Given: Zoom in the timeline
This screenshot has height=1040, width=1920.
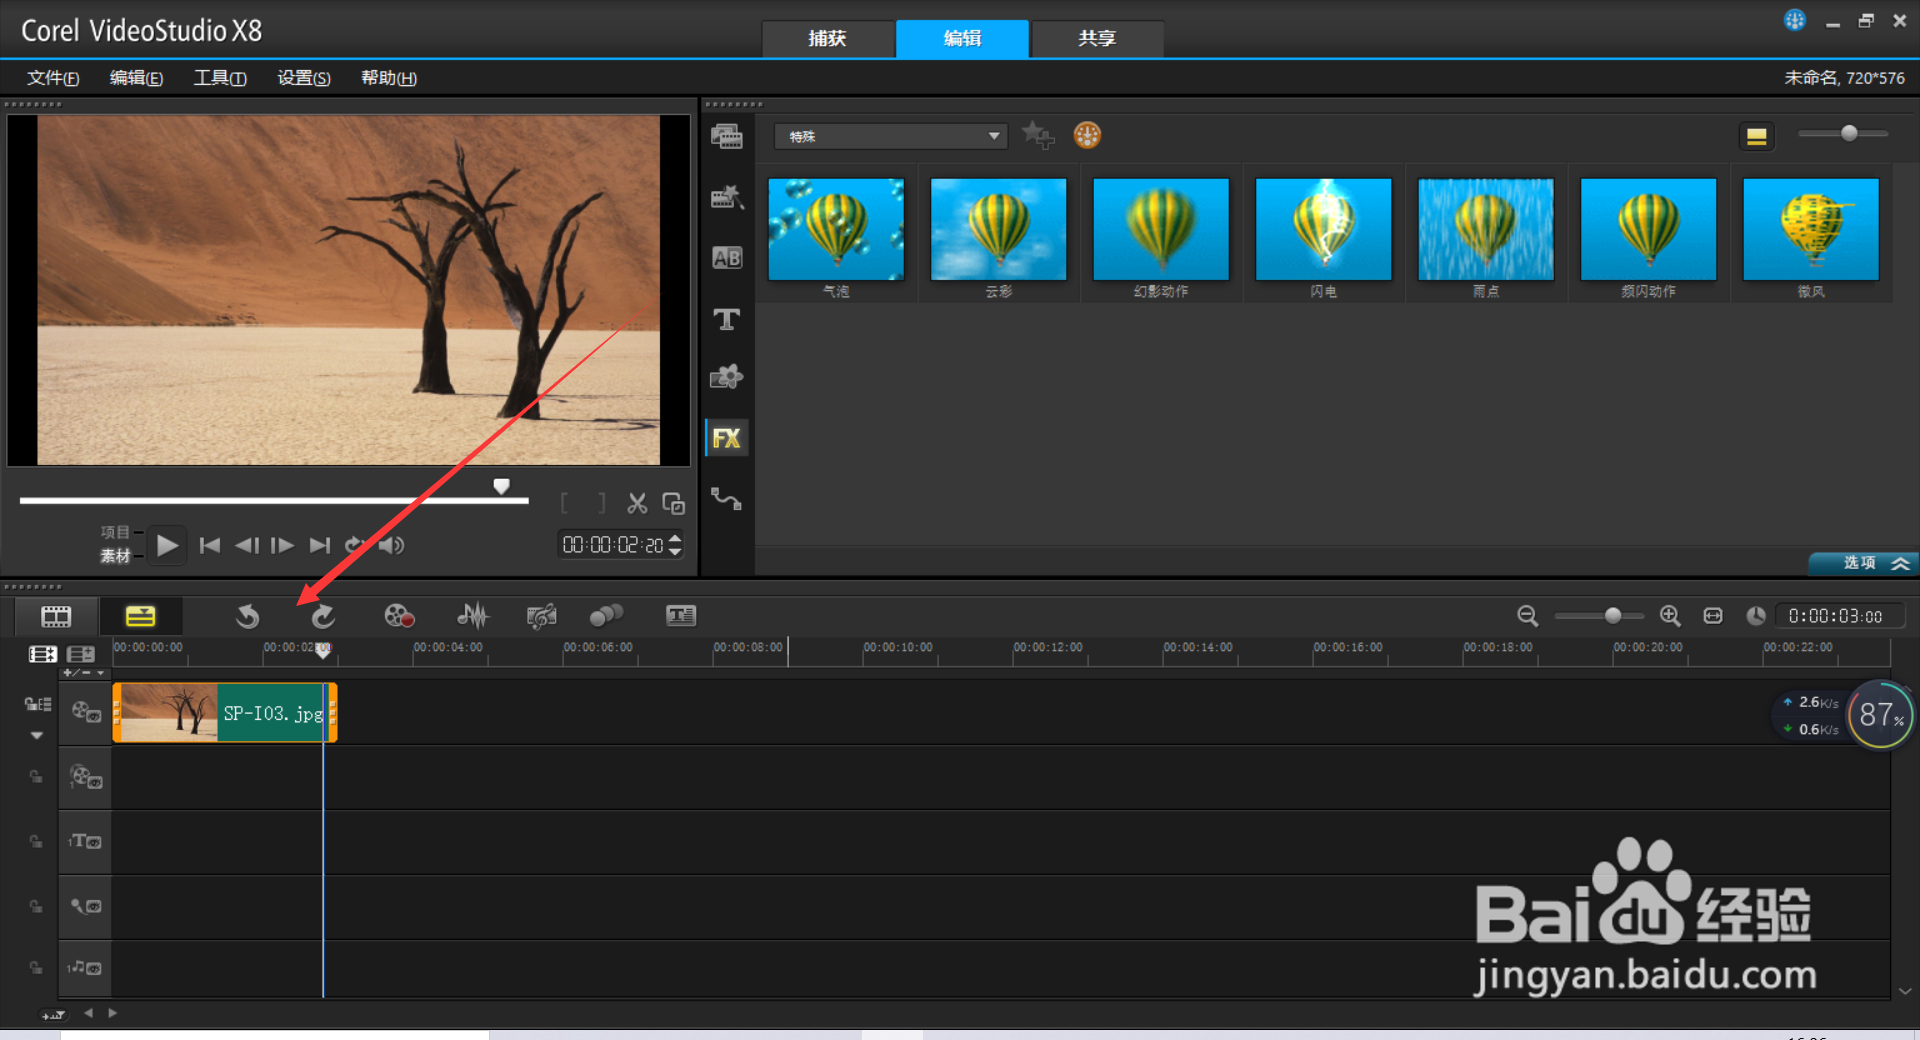Looking at the screenshot, I should click(1670, 616).
